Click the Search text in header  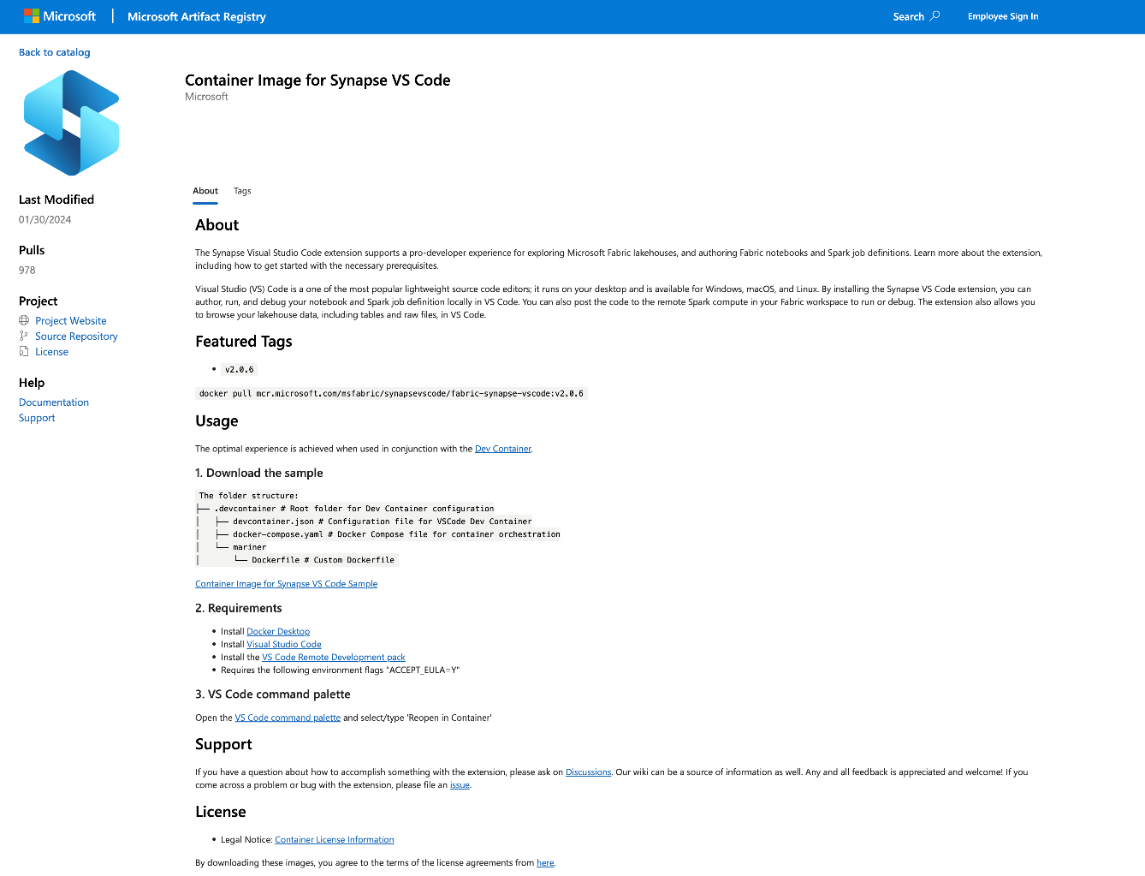908,16
